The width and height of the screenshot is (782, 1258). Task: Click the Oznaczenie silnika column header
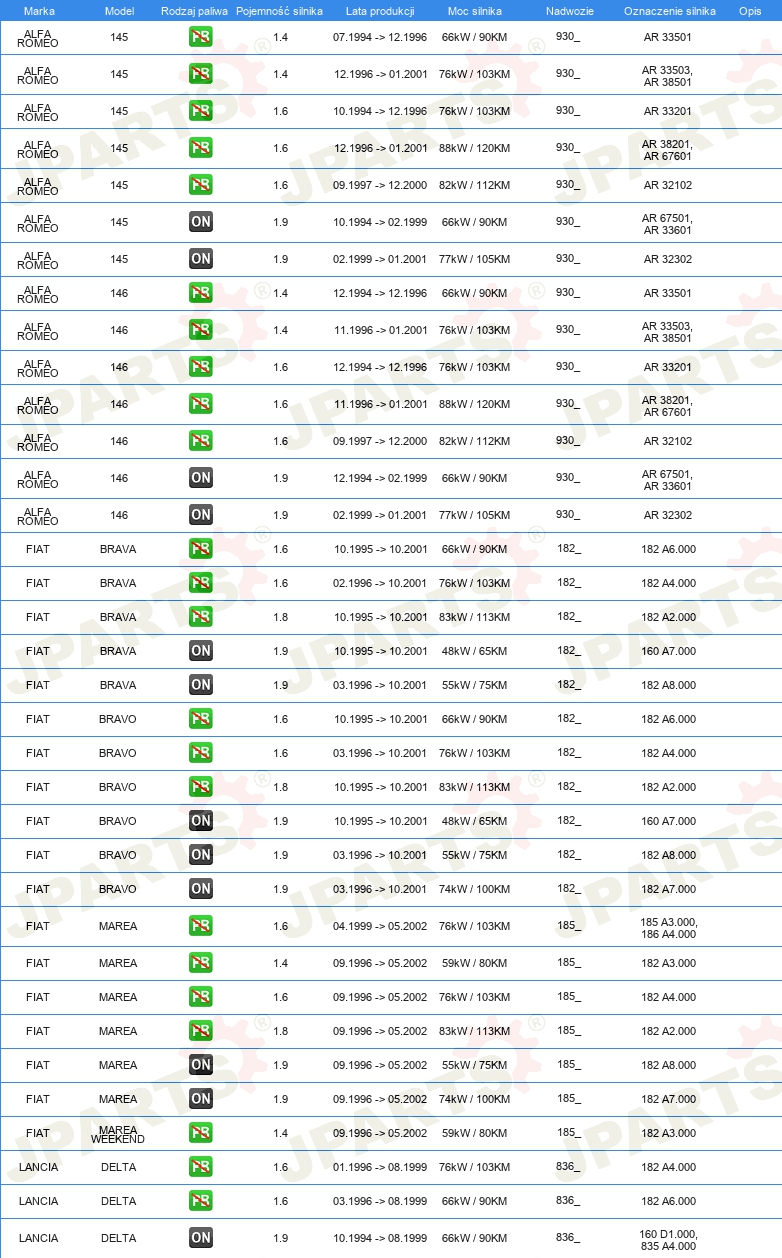pyautogui.click(x=669, y=11)
